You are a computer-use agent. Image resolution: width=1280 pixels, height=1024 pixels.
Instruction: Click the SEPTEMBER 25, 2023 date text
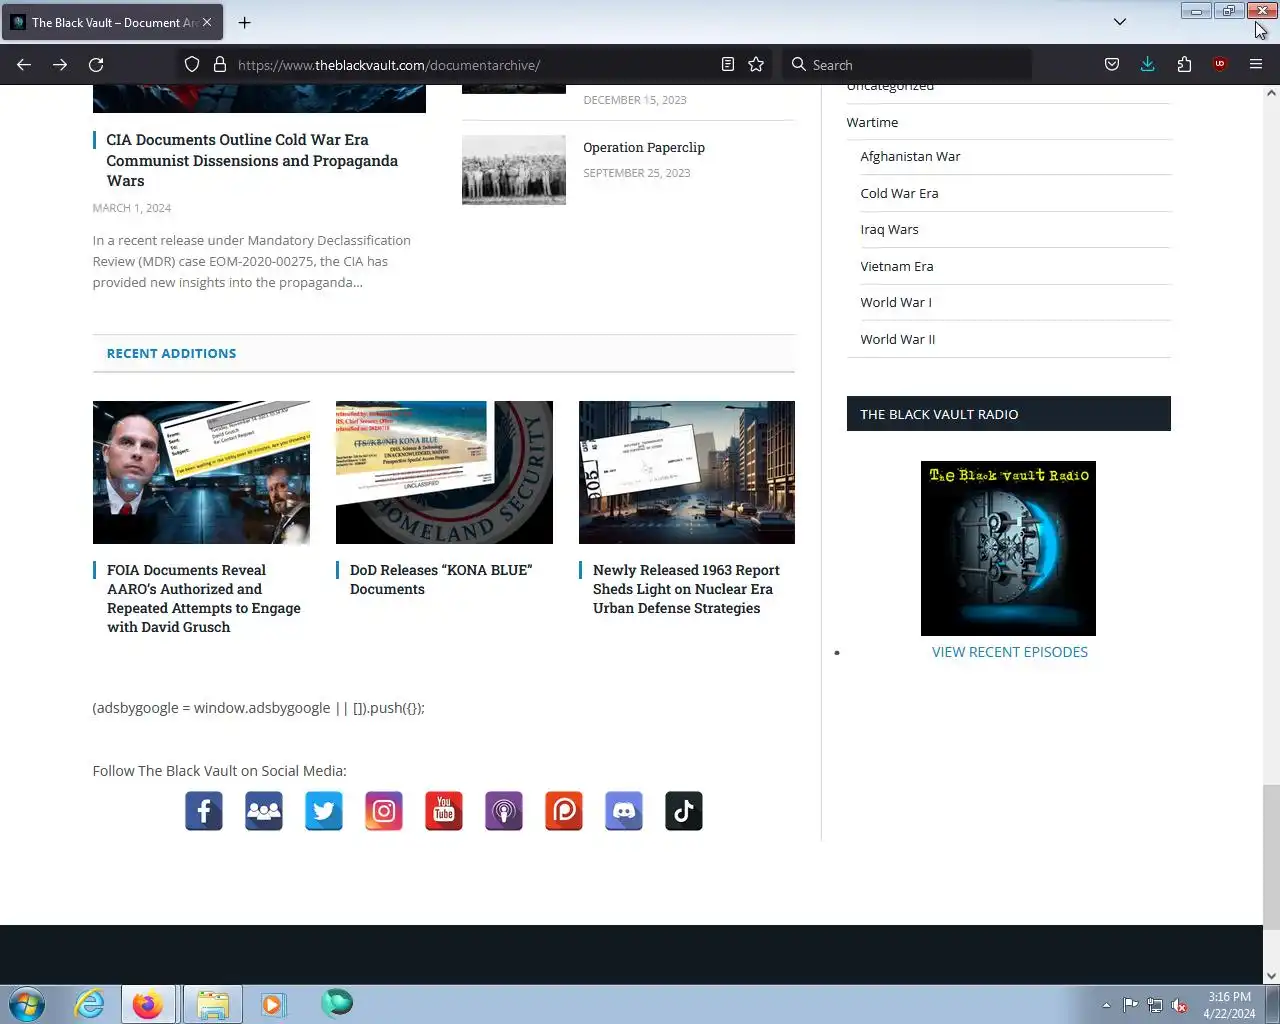pos(637,173)
